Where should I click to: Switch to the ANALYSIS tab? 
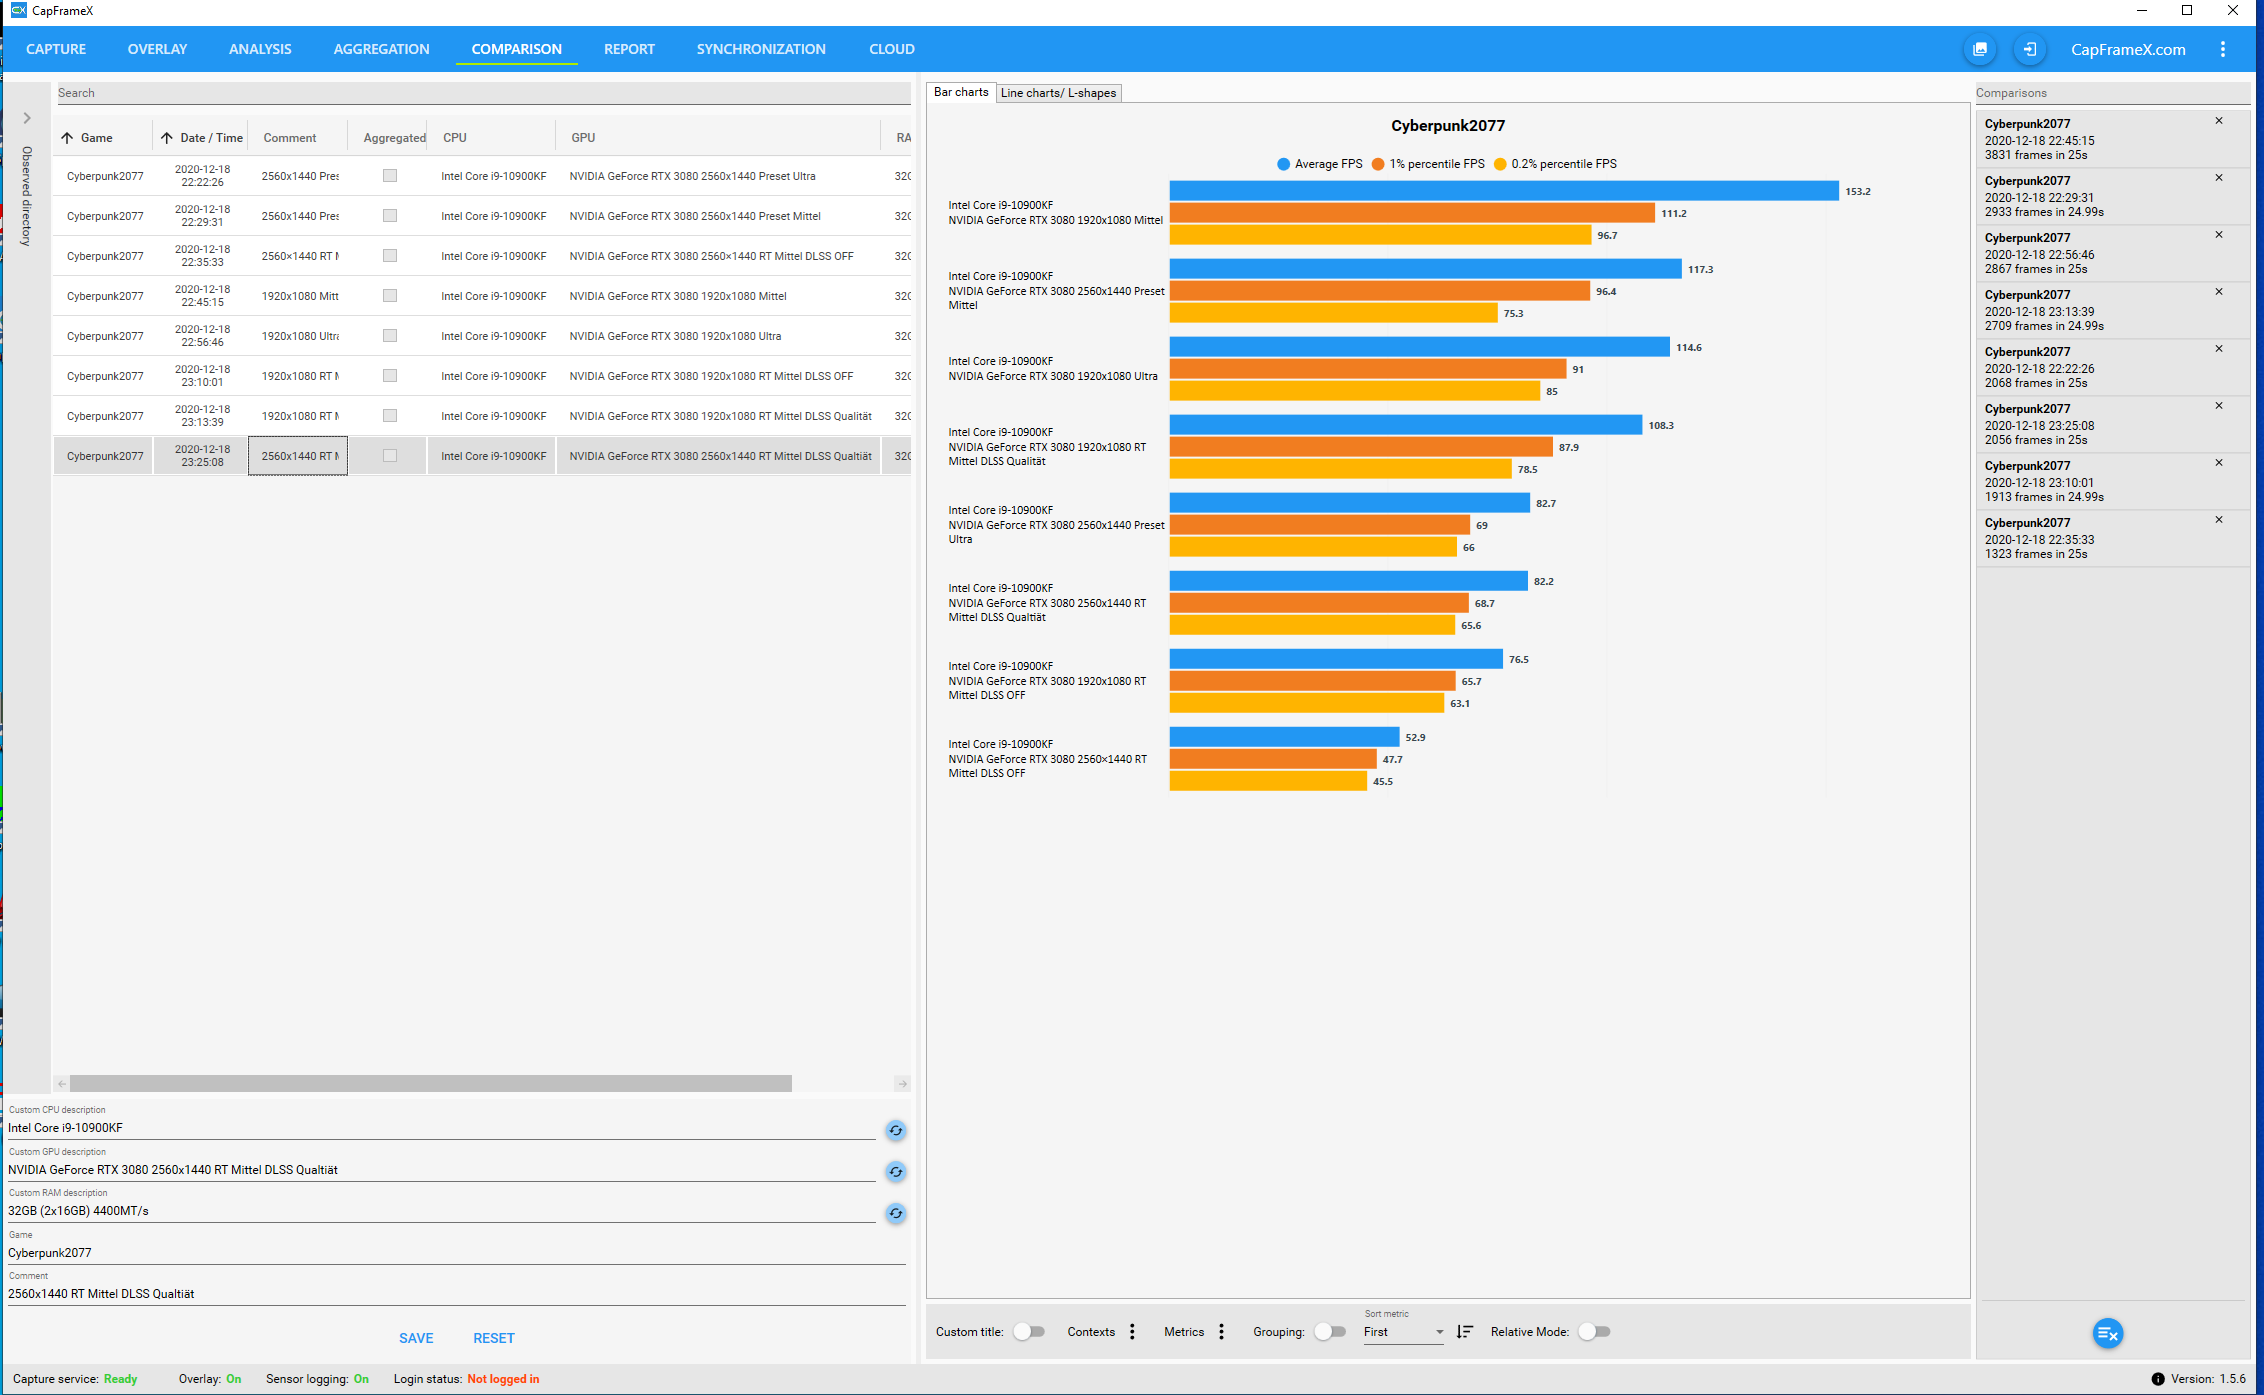pyautogui.click(x=260, y=49)
